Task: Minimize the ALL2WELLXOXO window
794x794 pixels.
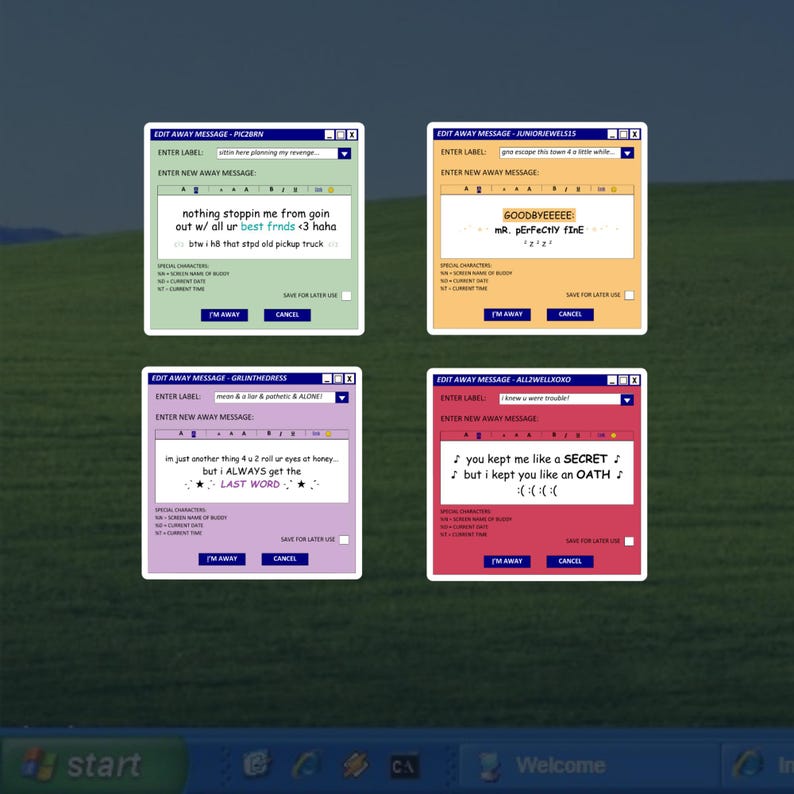Action: tap(612, 380)
